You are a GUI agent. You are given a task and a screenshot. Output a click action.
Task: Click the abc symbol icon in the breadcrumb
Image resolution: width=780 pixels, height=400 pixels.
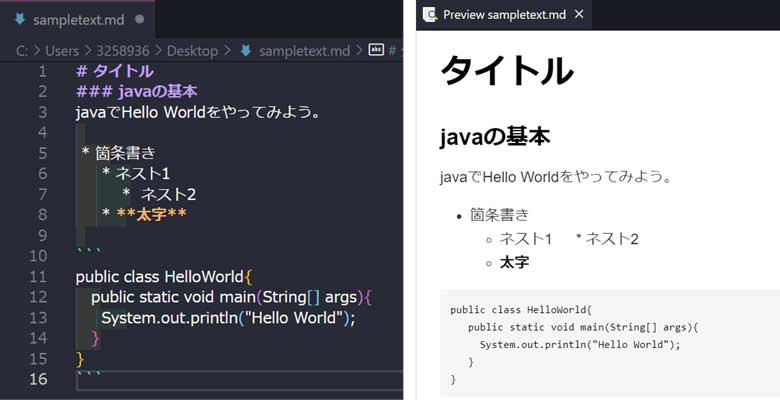click(376, 50)
